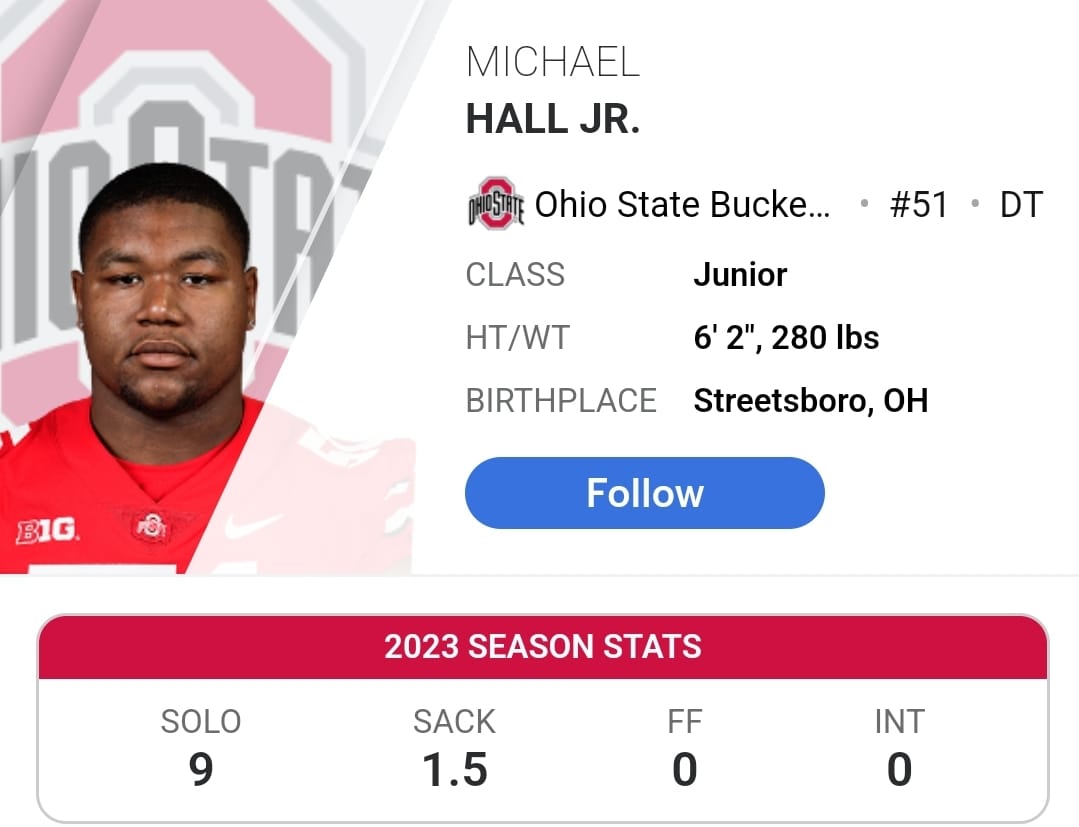
Task: Click the Streetsboro, OH birthplace value
Action: [811, 400]
